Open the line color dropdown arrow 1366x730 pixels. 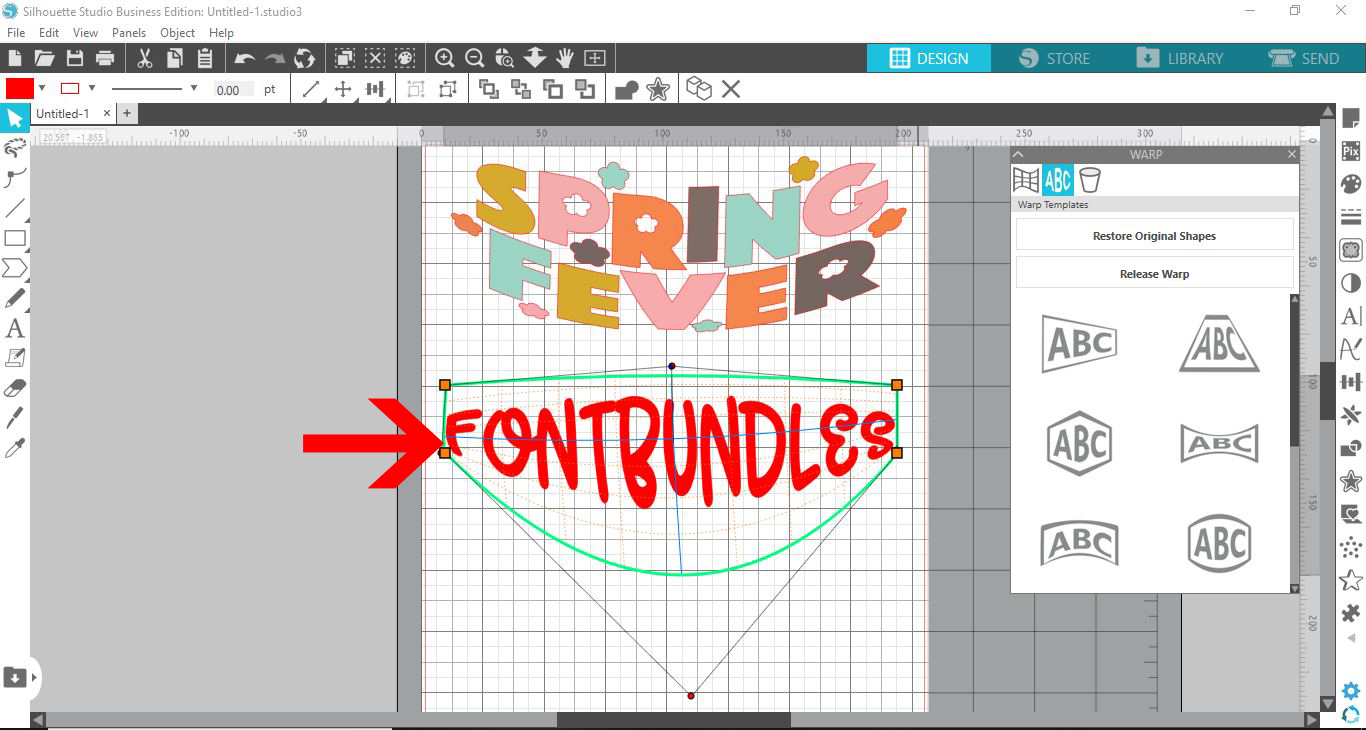pos(92,88)
